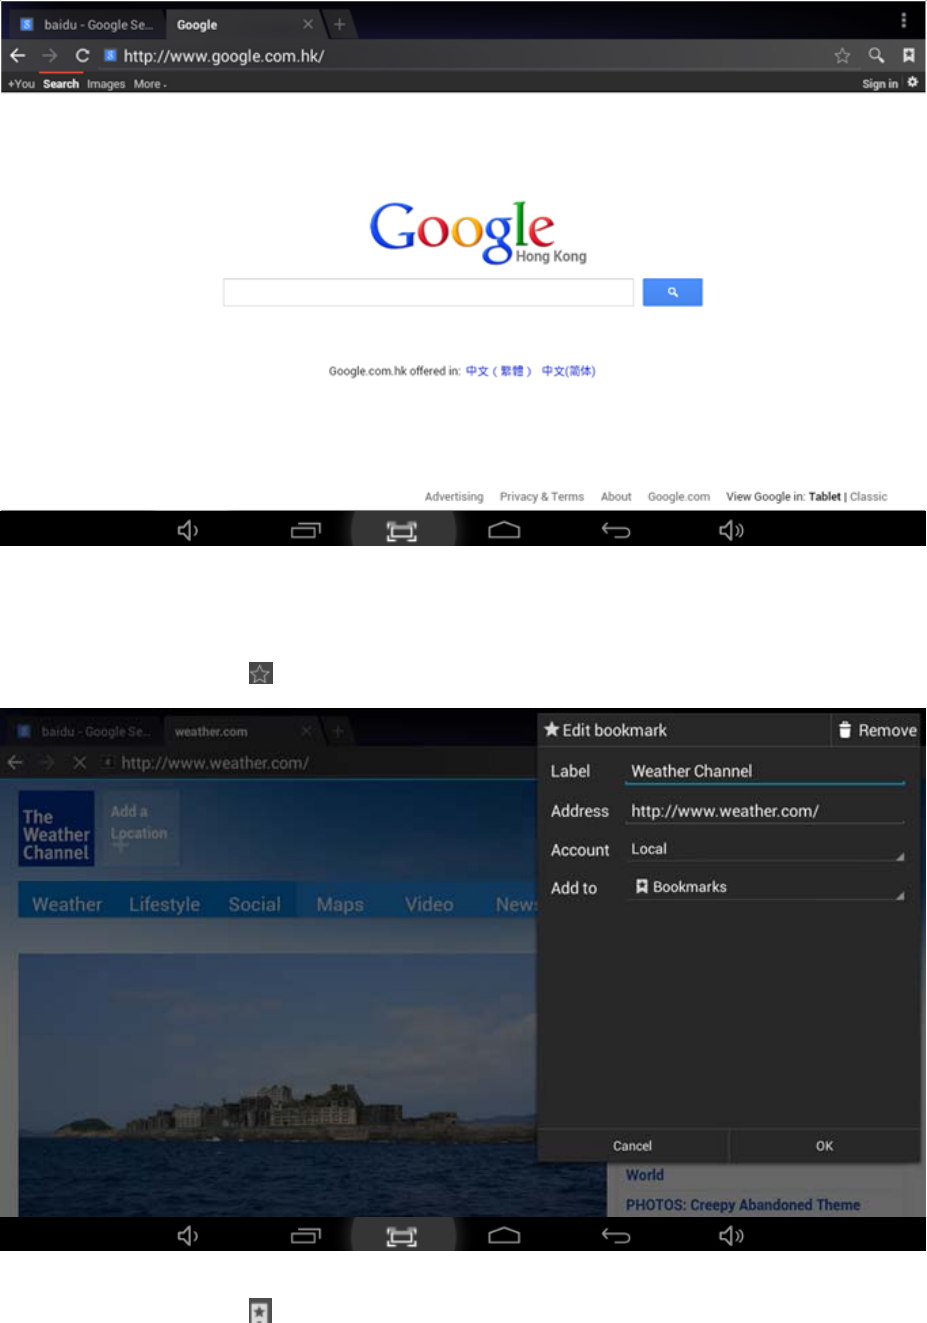Open the About footer link
Viewport: 927px width, 1323px height.
[616, 497]
